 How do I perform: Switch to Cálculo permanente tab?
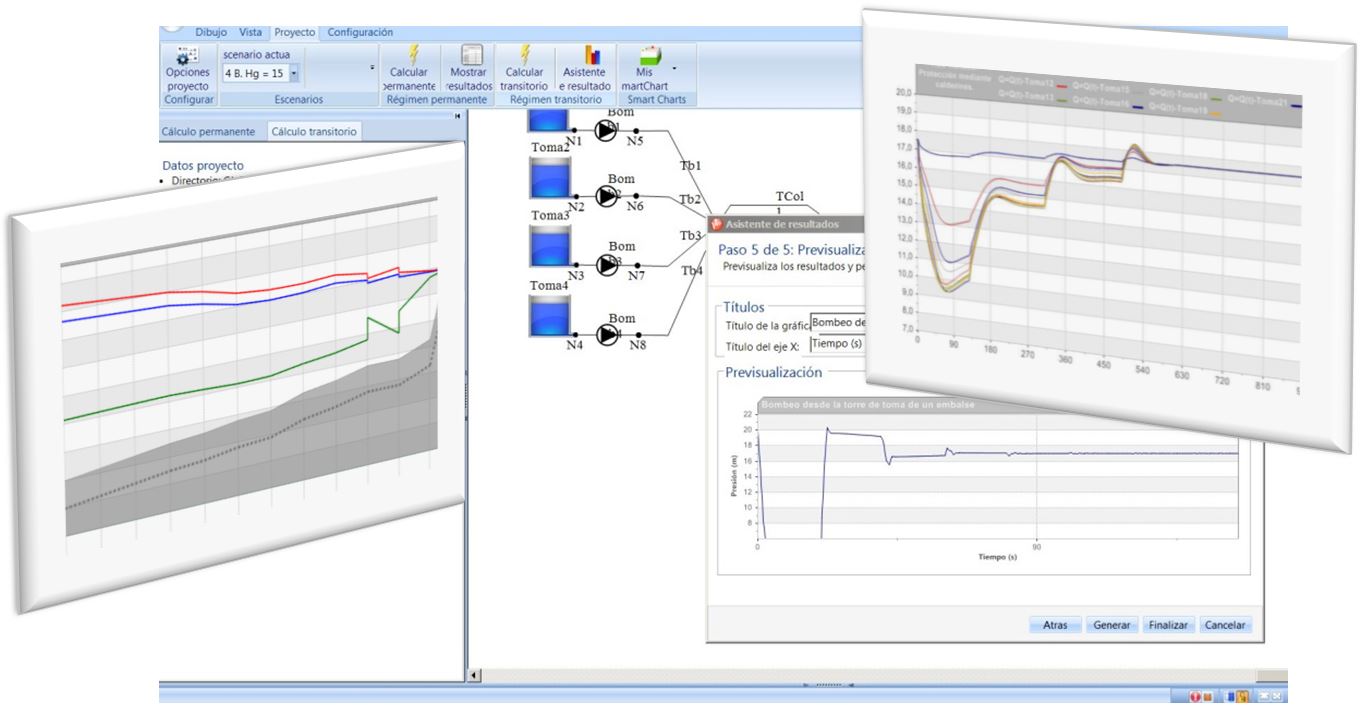[210, 132]
